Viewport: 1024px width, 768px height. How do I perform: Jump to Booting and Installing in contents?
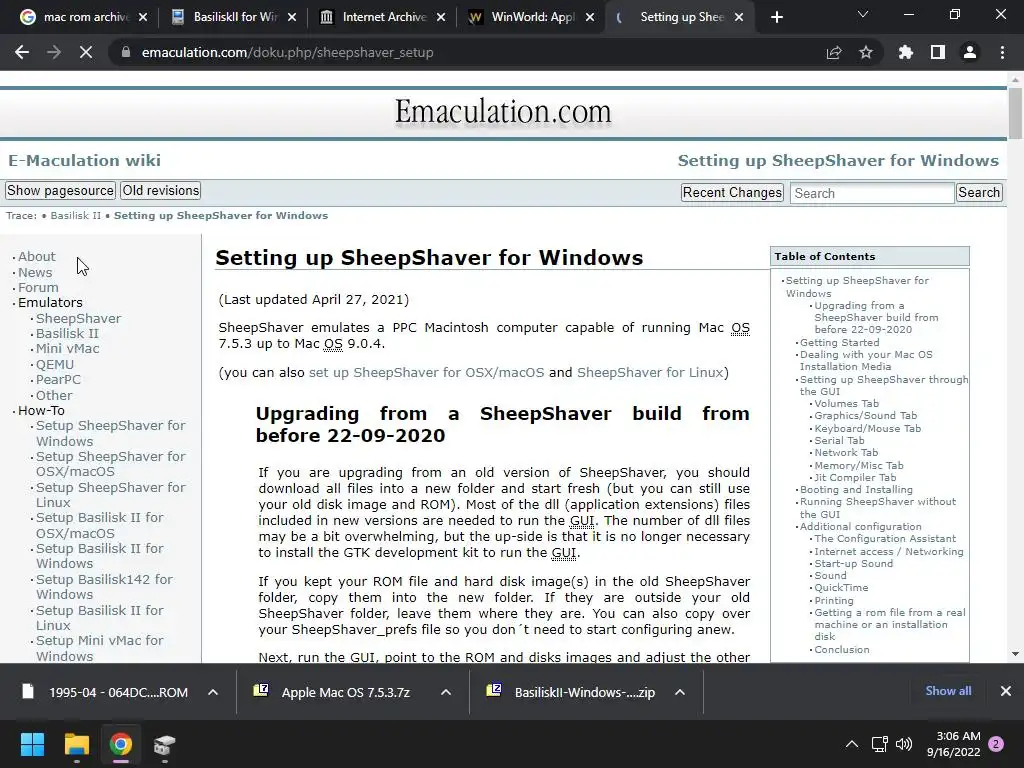pos(856,490)
